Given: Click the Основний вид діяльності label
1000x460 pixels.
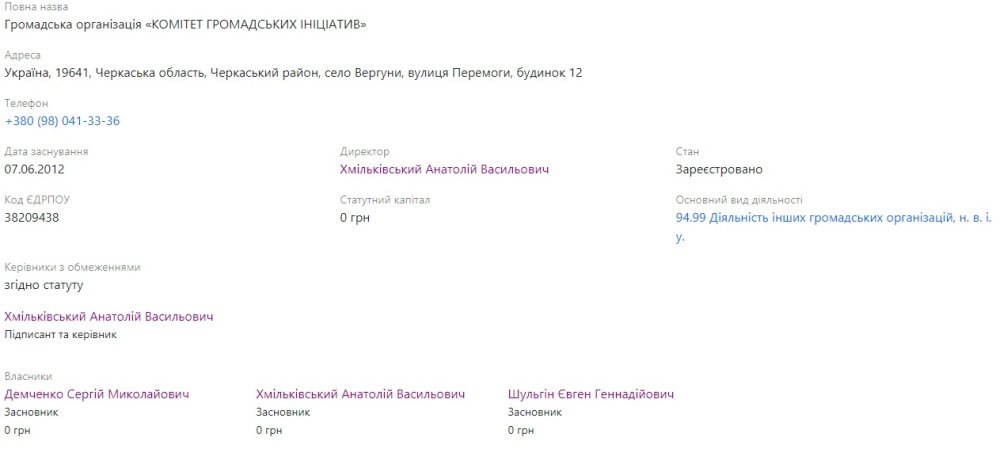Looking at the screenshot, I should [739, 200].
